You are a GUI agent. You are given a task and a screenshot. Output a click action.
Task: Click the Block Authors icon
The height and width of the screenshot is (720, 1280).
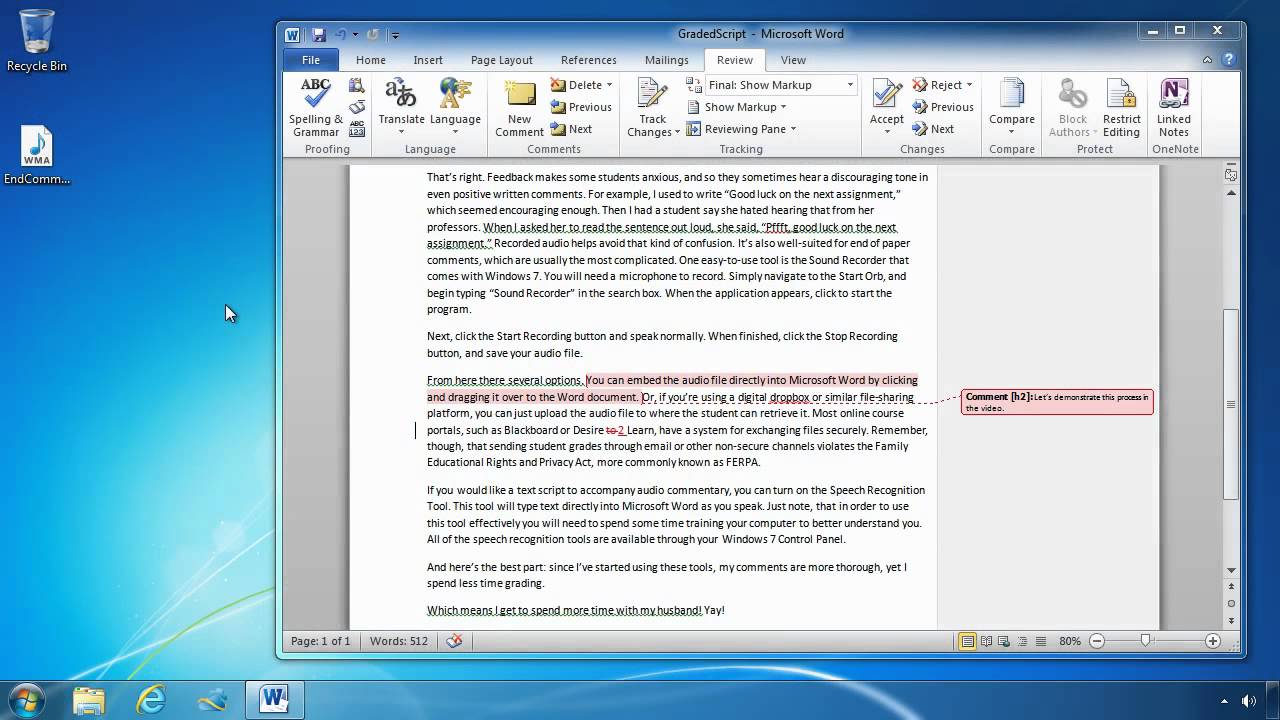click(1072, 95)
